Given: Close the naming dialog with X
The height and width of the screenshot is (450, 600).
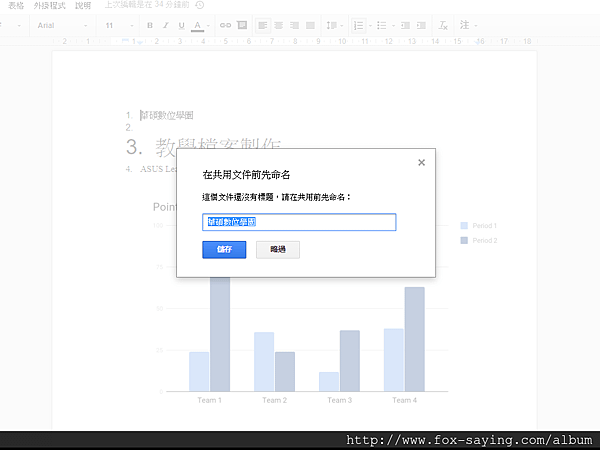Looking at the screenshot, I should (x=421, y=163).
